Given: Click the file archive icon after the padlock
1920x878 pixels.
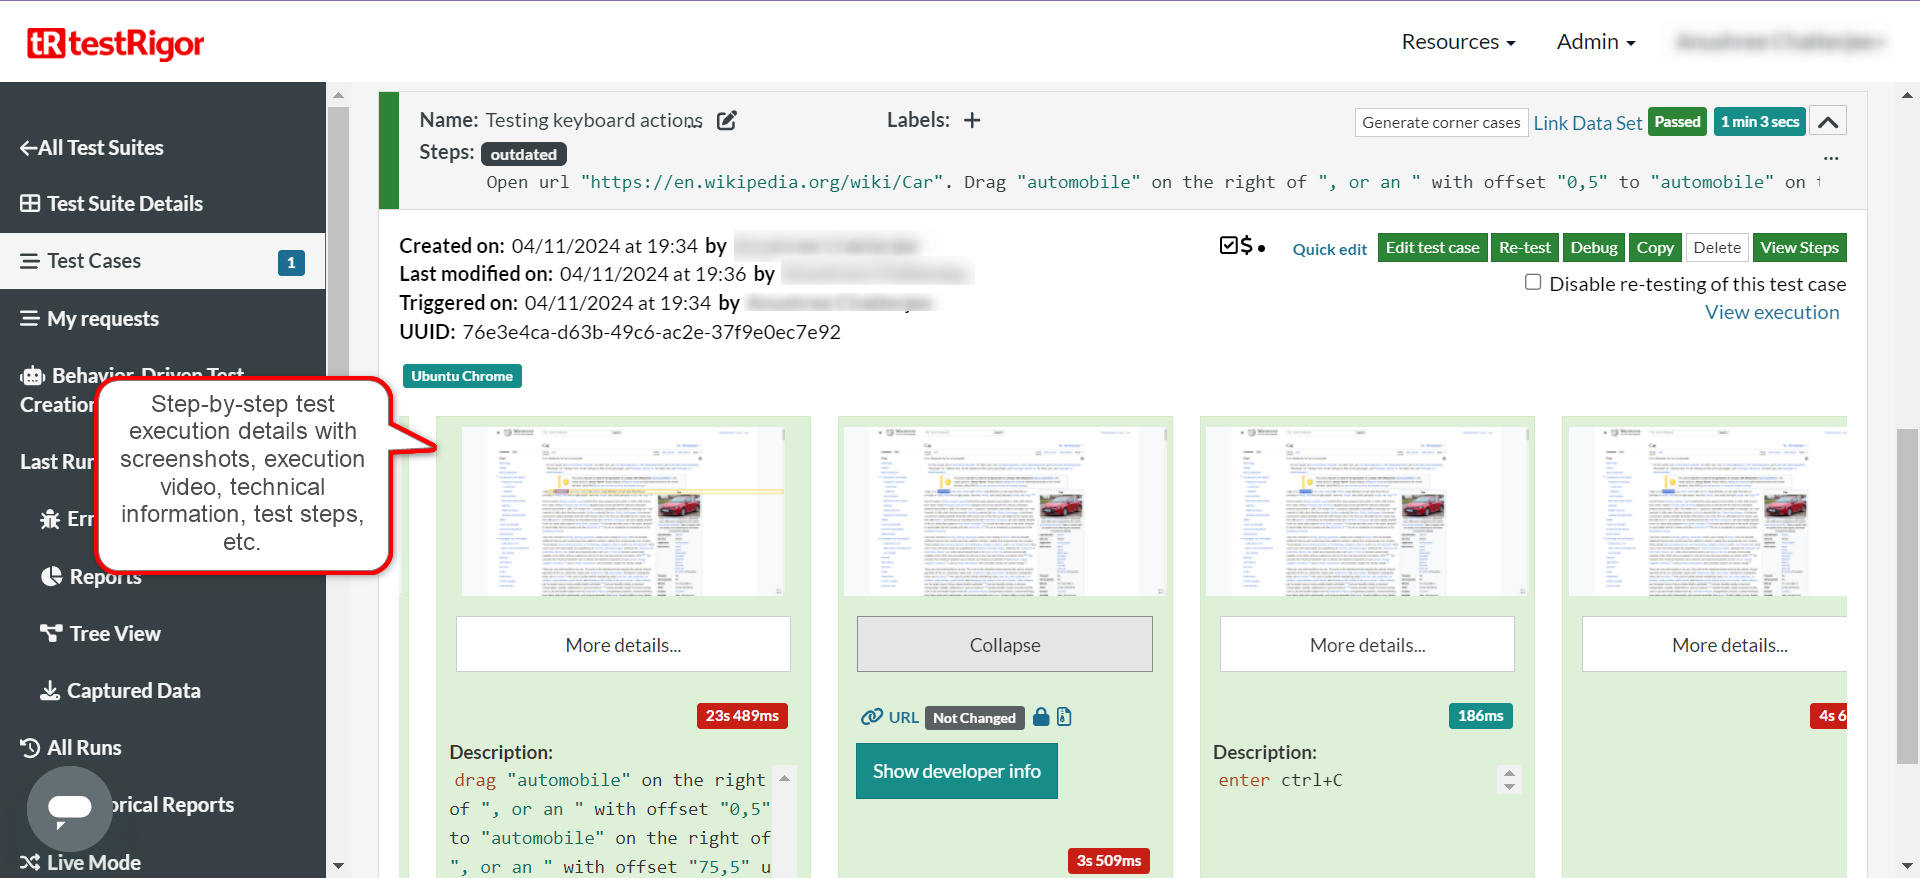Looking at the screenshot, I should 1064,717.
